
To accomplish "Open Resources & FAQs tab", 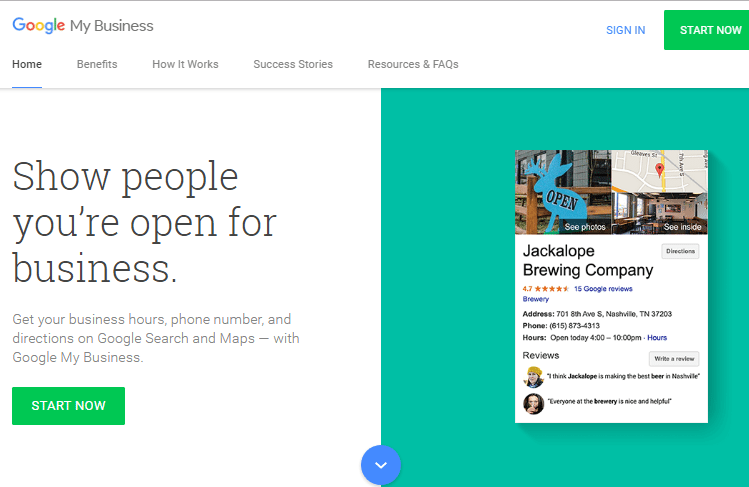I will pyautogui.click(x=413, y=64).
